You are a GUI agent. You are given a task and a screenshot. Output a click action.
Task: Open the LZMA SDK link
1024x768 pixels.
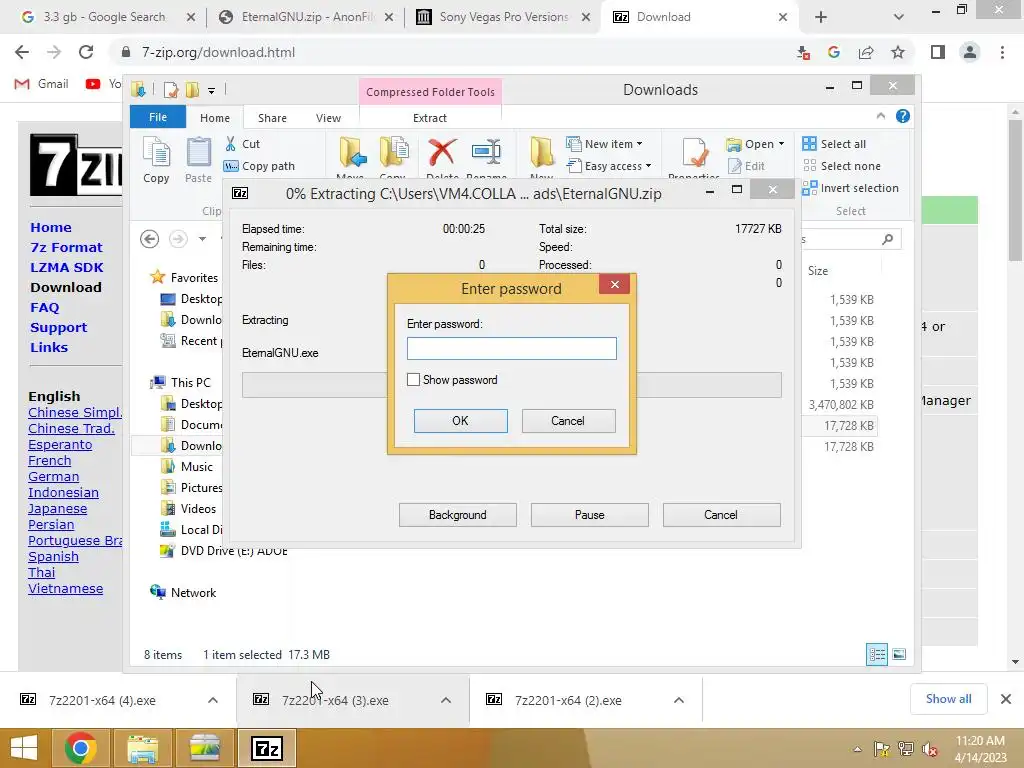coord(67,267)
